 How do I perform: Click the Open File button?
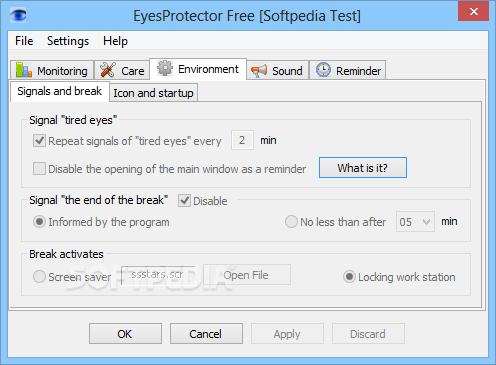coord(247,275)
